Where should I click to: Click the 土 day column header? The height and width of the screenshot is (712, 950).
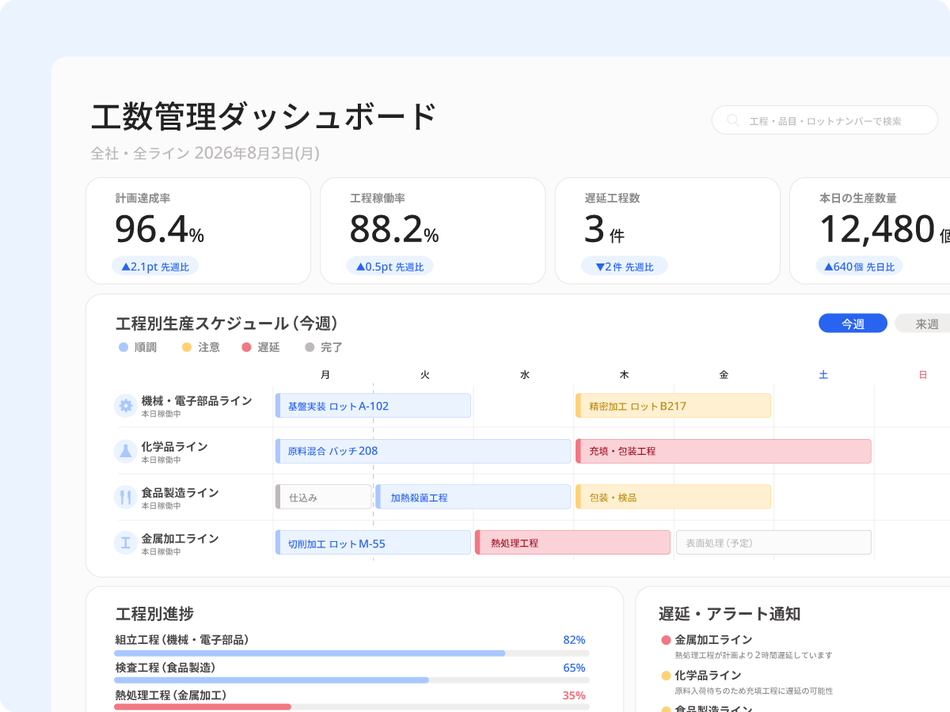coord(823,374)
